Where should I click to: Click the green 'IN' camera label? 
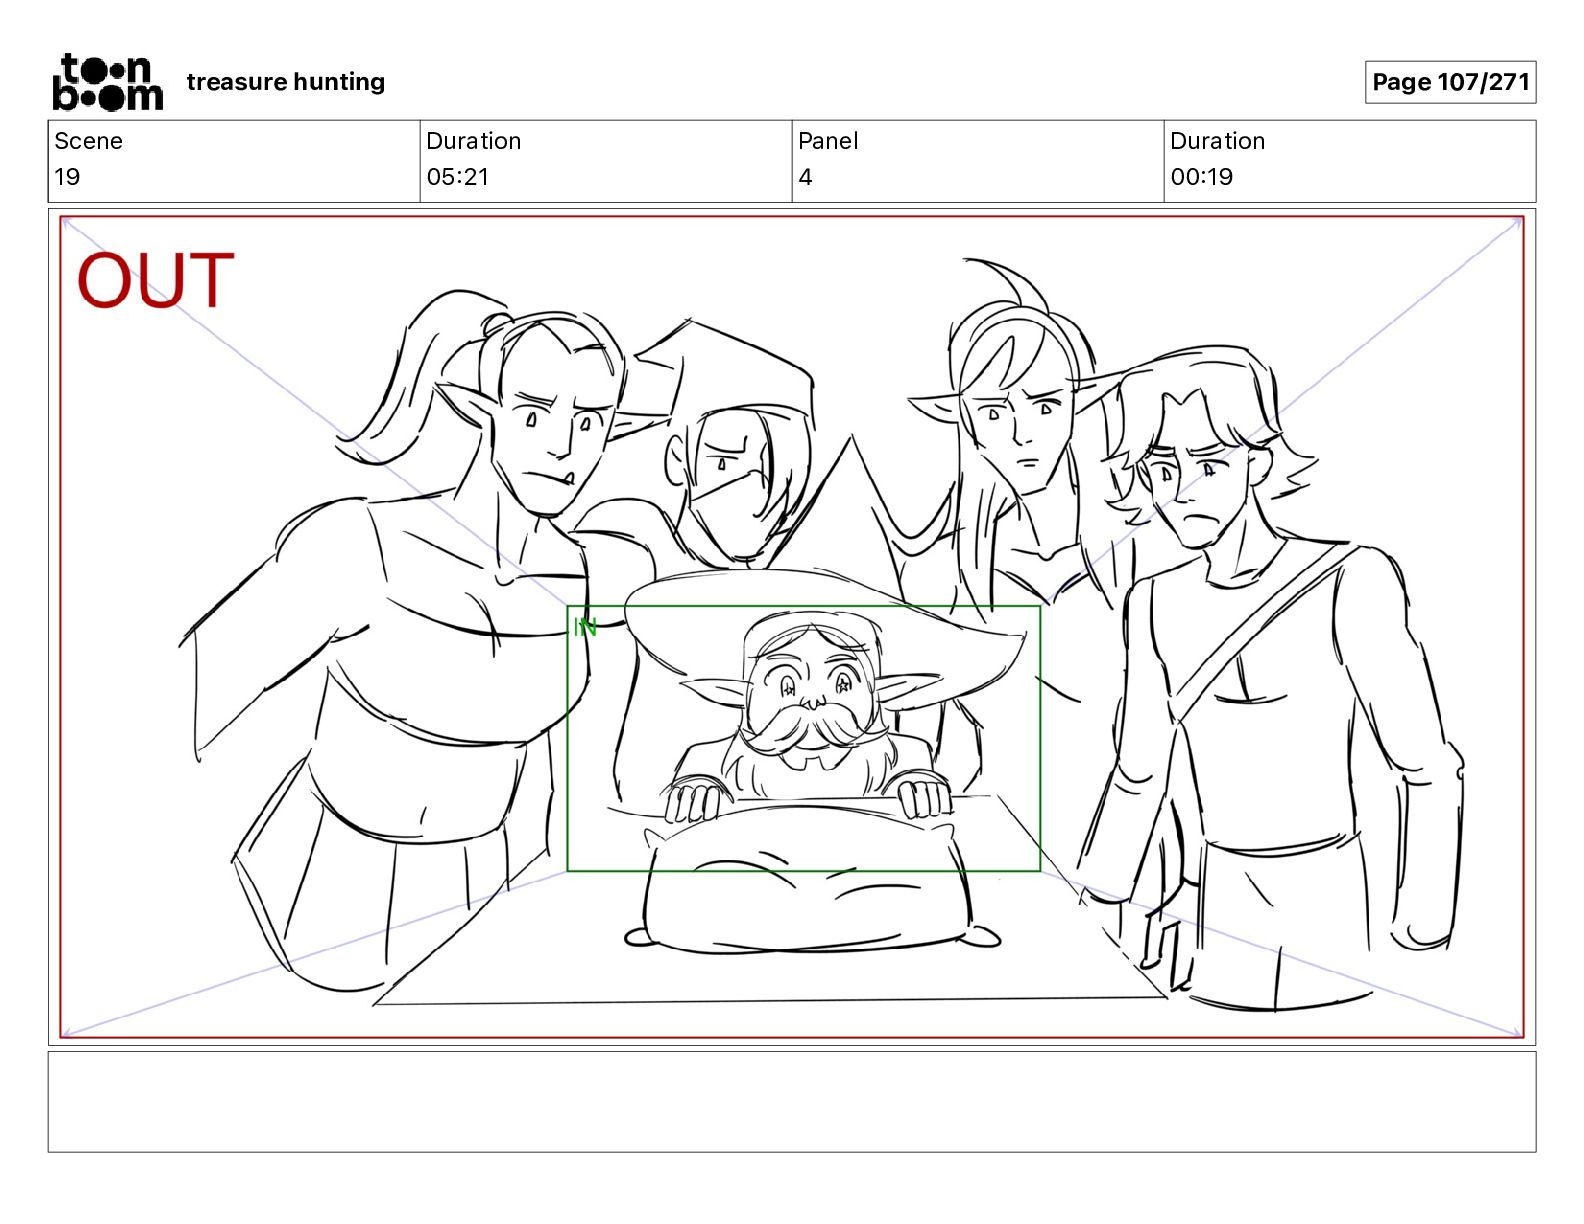click(x=585, y=627)
